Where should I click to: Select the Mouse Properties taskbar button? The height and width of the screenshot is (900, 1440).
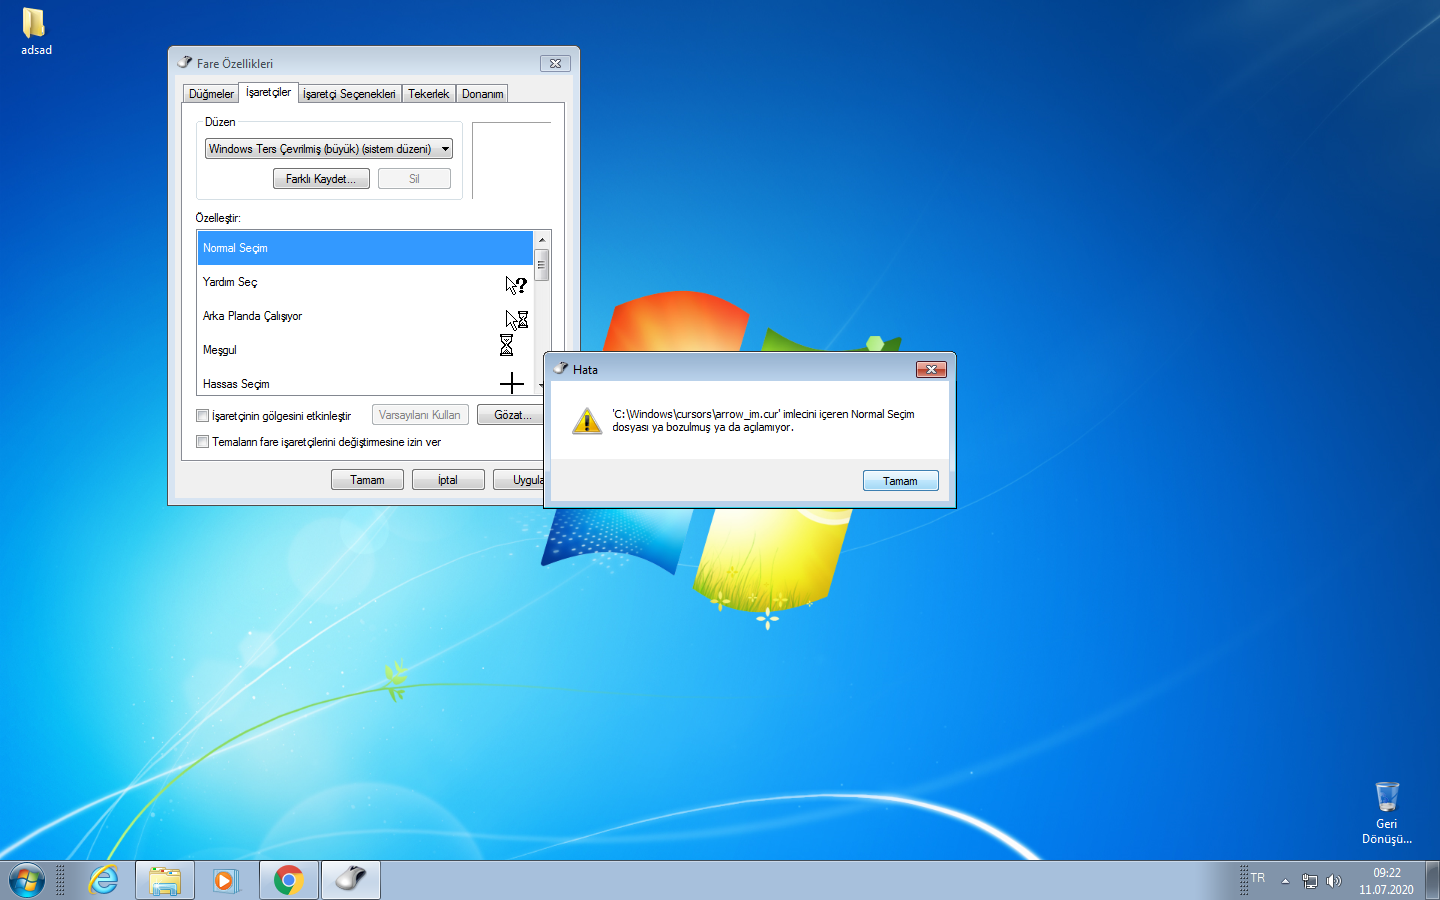point(351,880)
